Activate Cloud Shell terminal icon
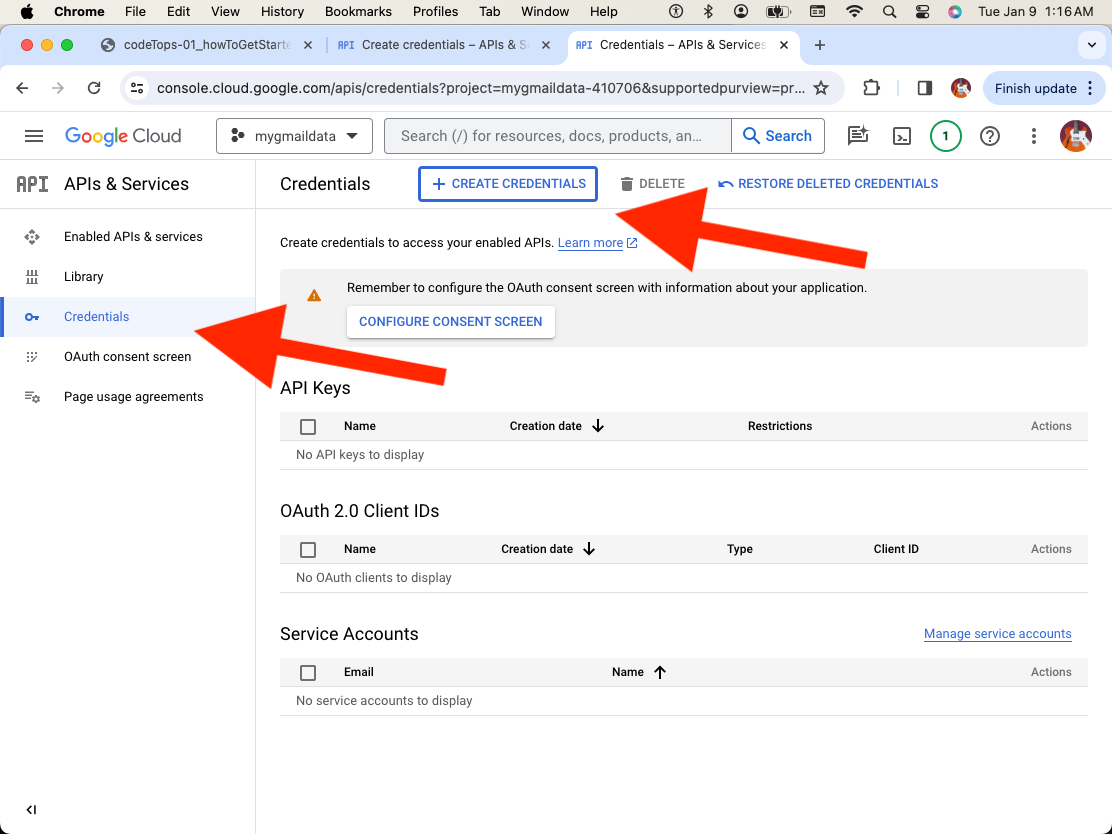Screen dimensions: 1112x834 902,135
